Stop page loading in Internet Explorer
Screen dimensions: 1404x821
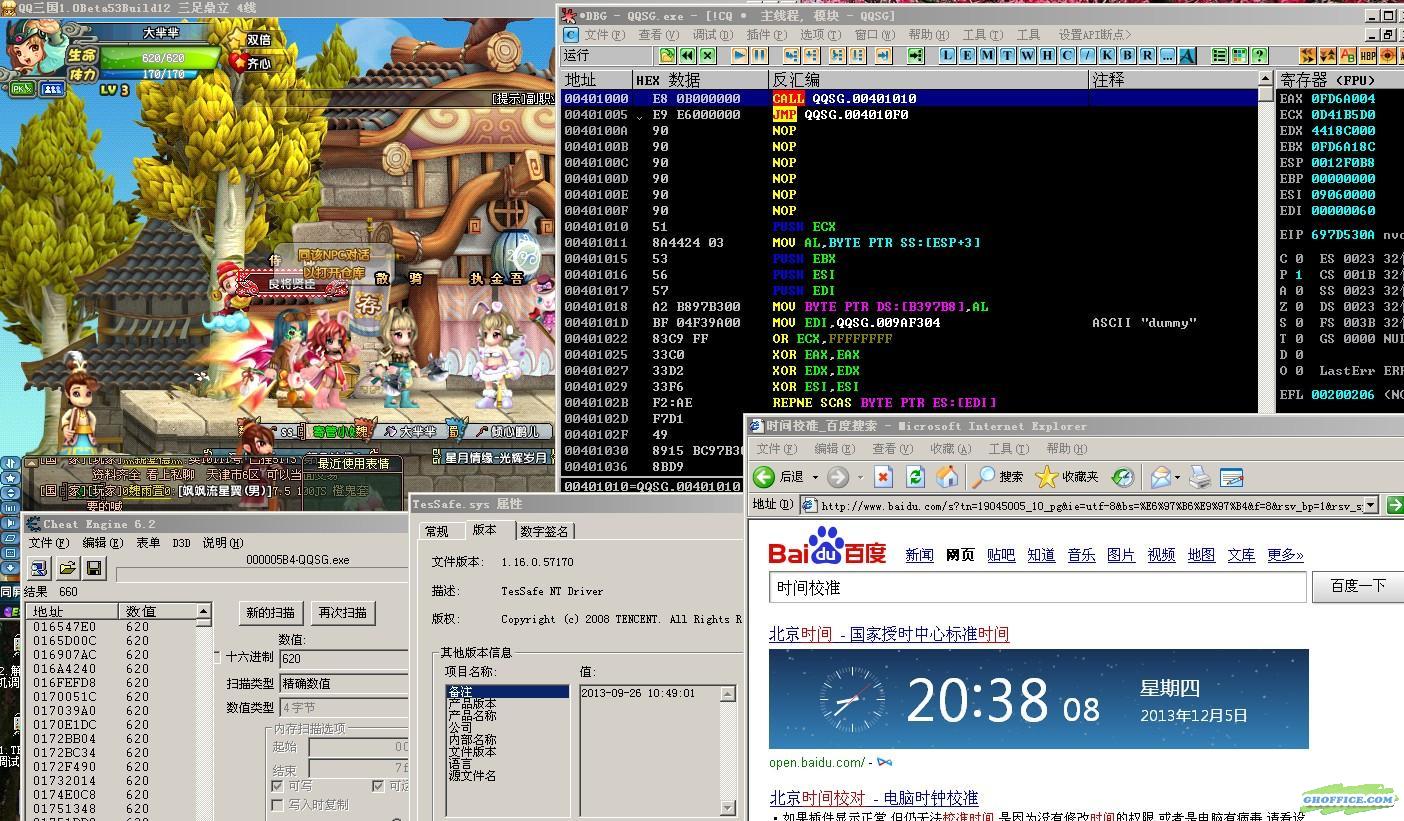tap(883, 477)
